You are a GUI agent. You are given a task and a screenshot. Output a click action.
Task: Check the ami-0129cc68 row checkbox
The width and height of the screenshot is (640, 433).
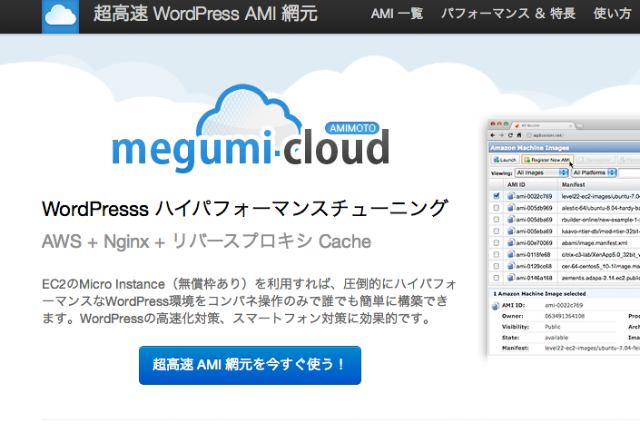tap(496, 266)
